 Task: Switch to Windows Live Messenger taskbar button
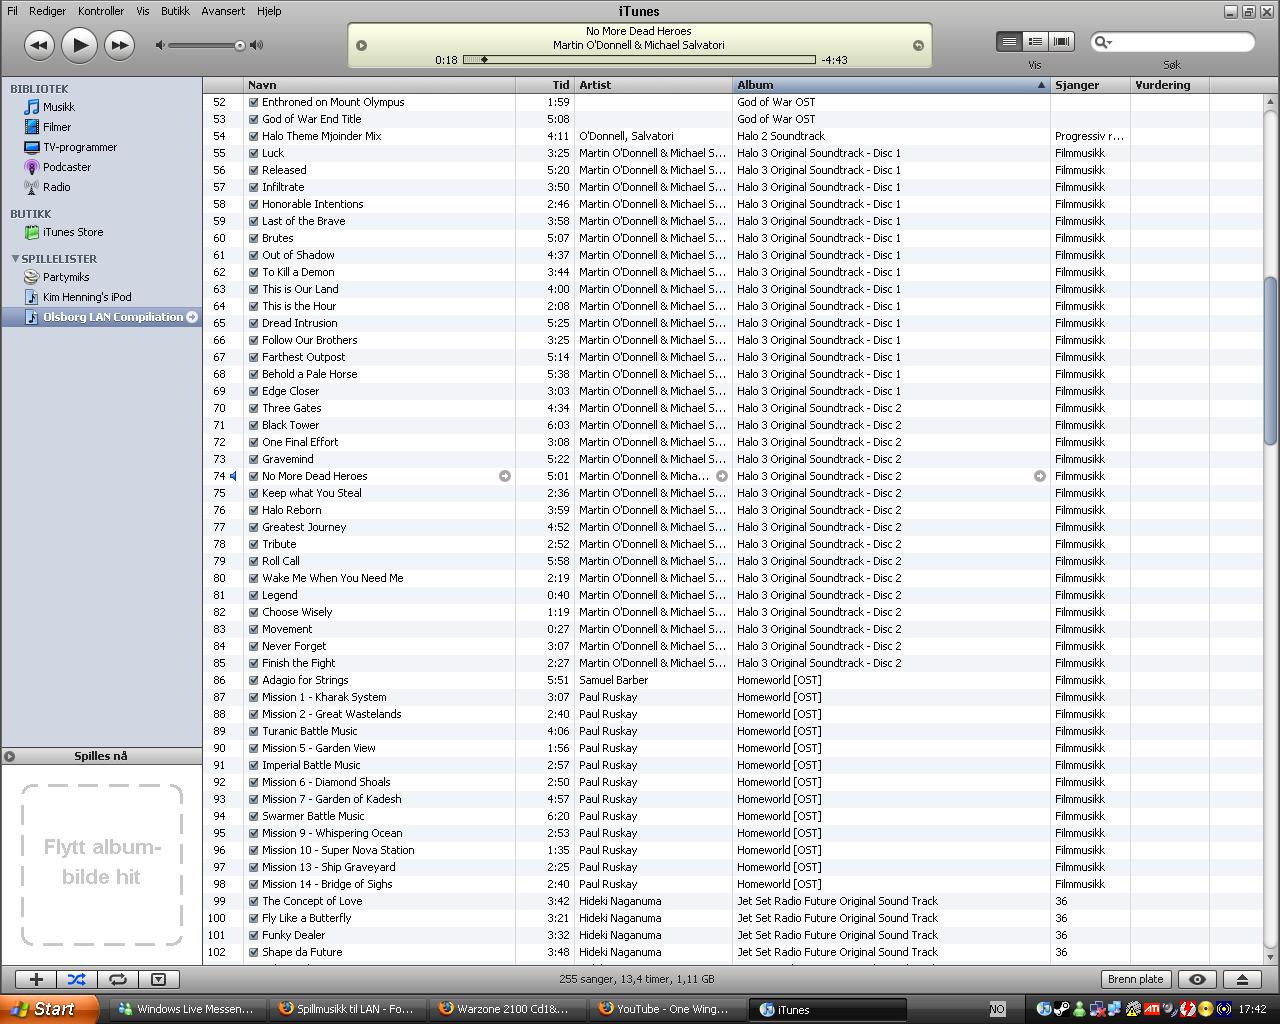[189, 1009]
